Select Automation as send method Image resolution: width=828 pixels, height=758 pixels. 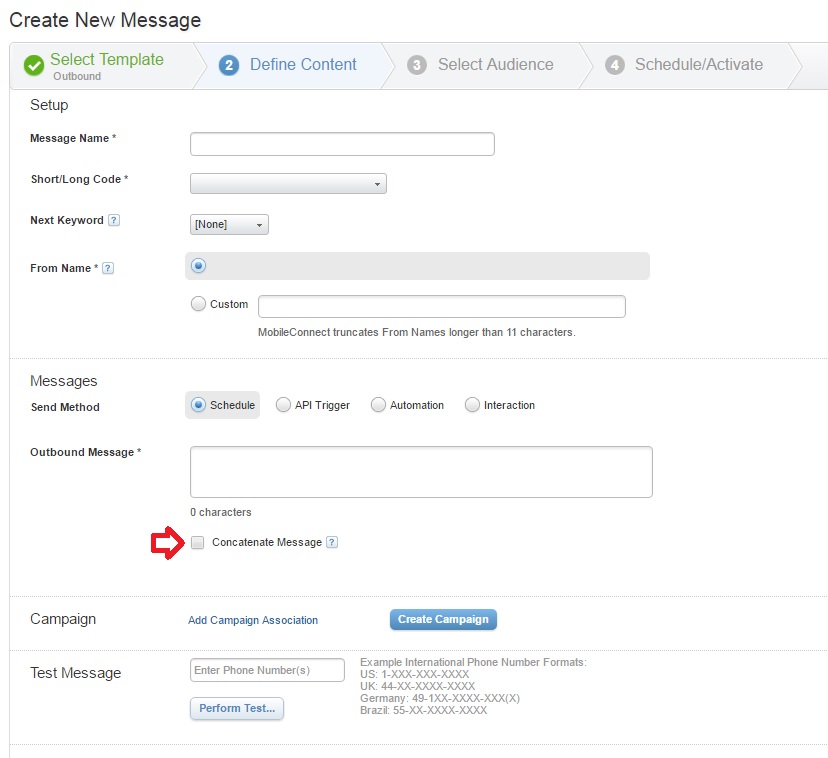point(378,405)
